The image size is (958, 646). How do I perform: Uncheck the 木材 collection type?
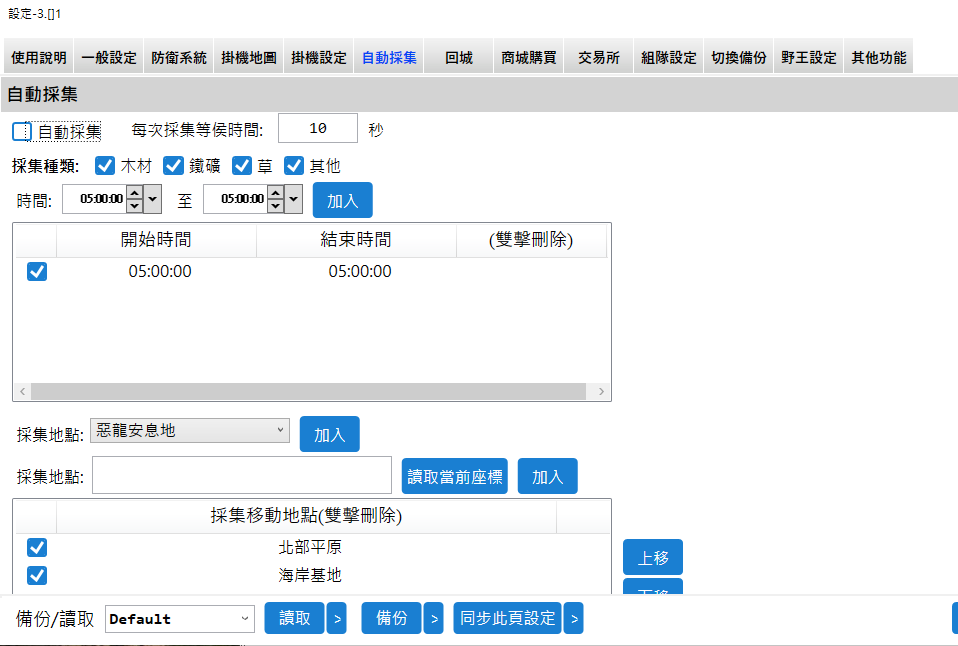pyautogui.click(x=105, y=166)
